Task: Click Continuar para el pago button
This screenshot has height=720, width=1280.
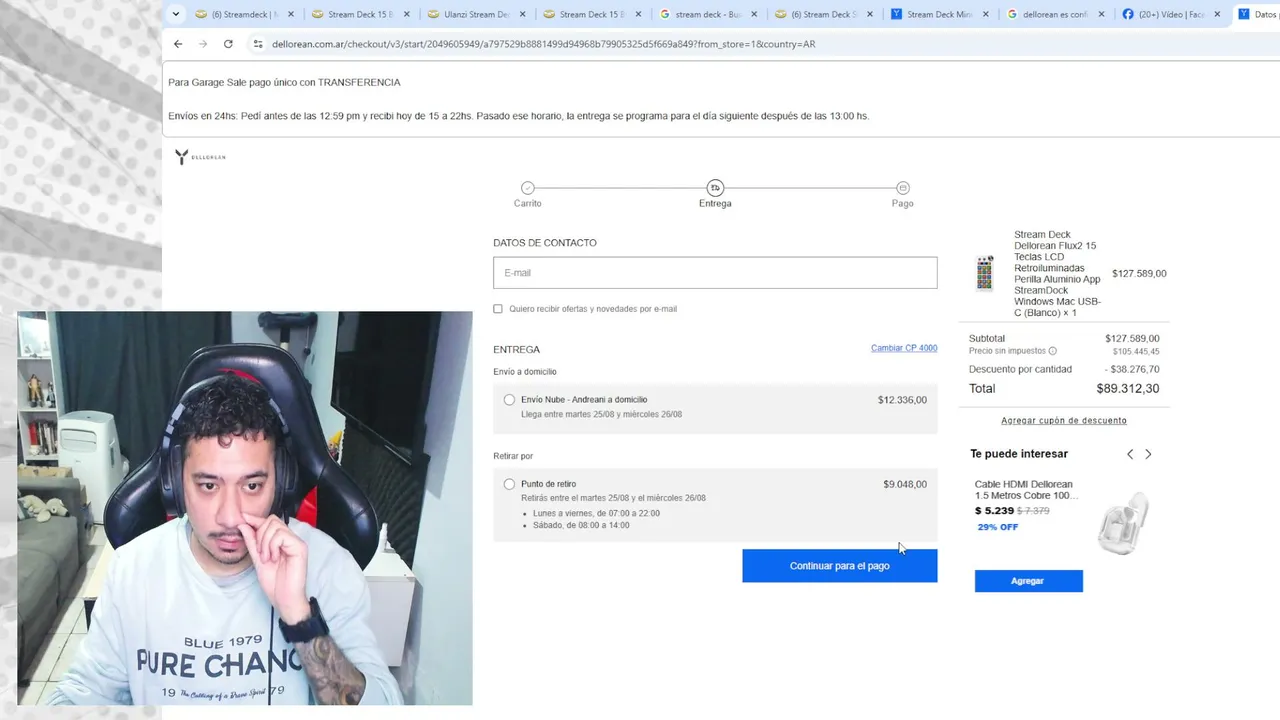Action: [x=840, y=566]
